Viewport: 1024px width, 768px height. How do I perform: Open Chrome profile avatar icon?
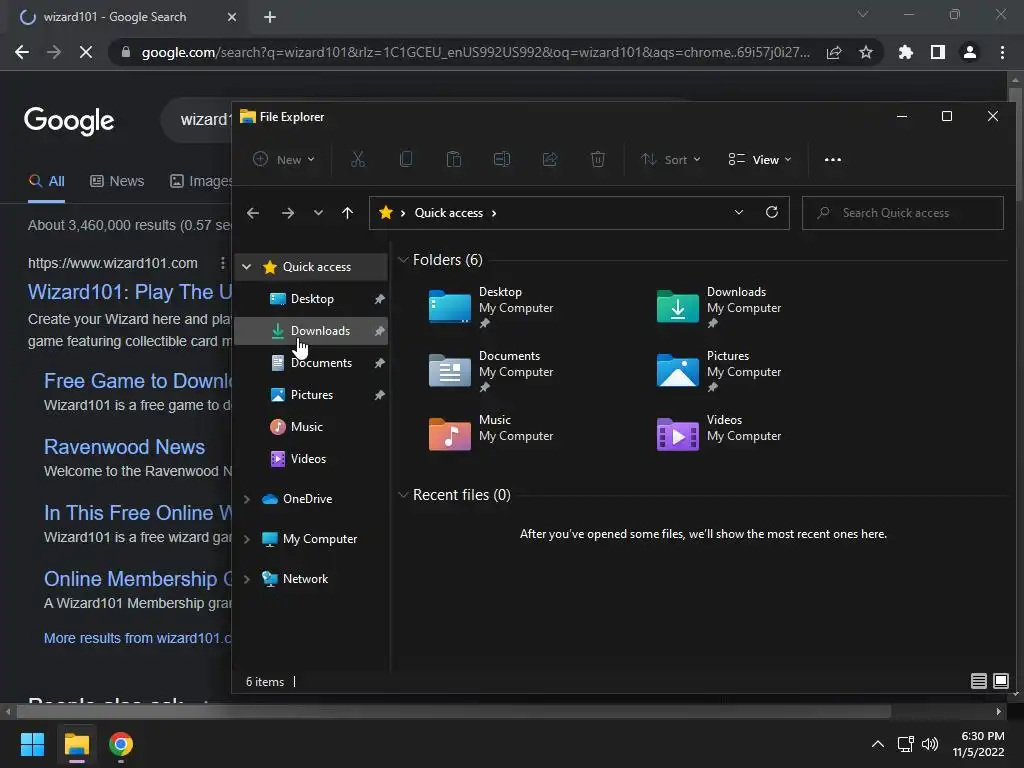[x=970, y=52]
